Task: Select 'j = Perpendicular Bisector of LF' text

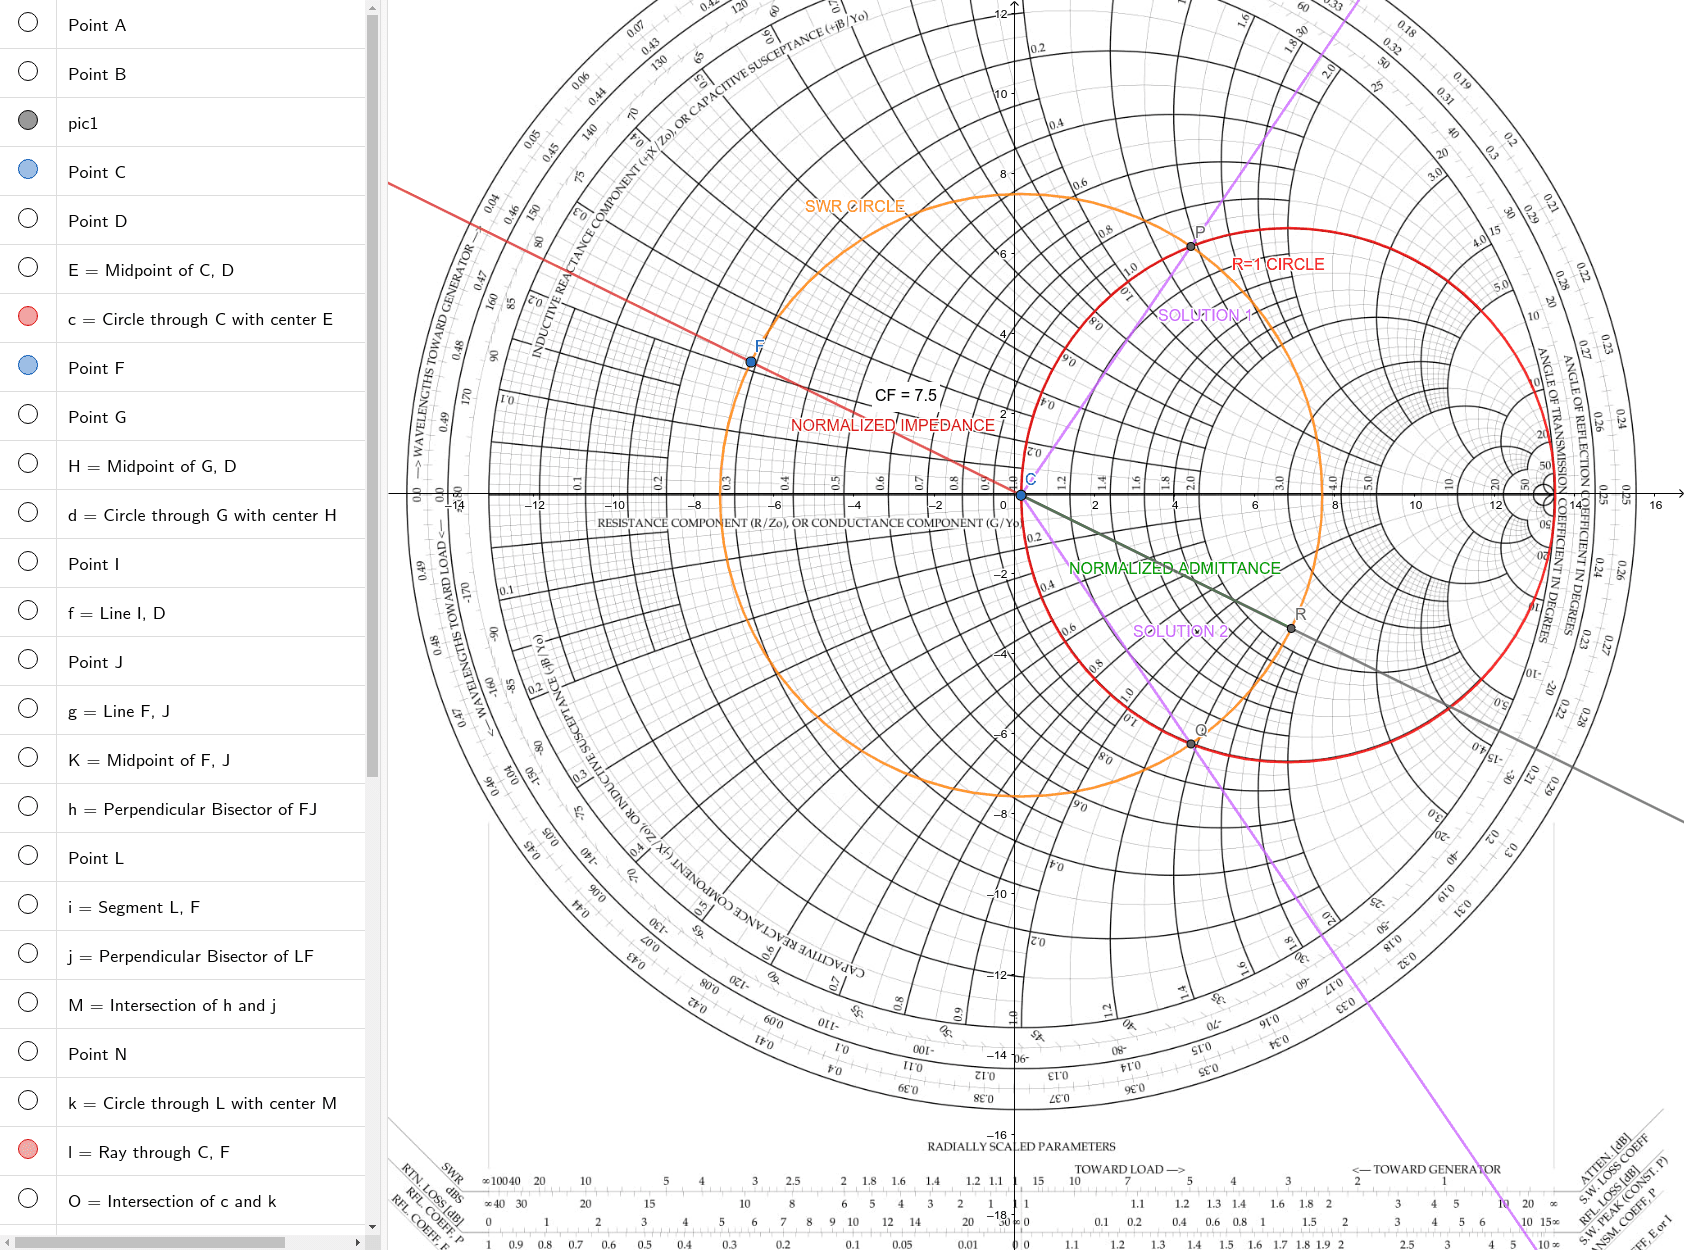Action: [191, 956]
